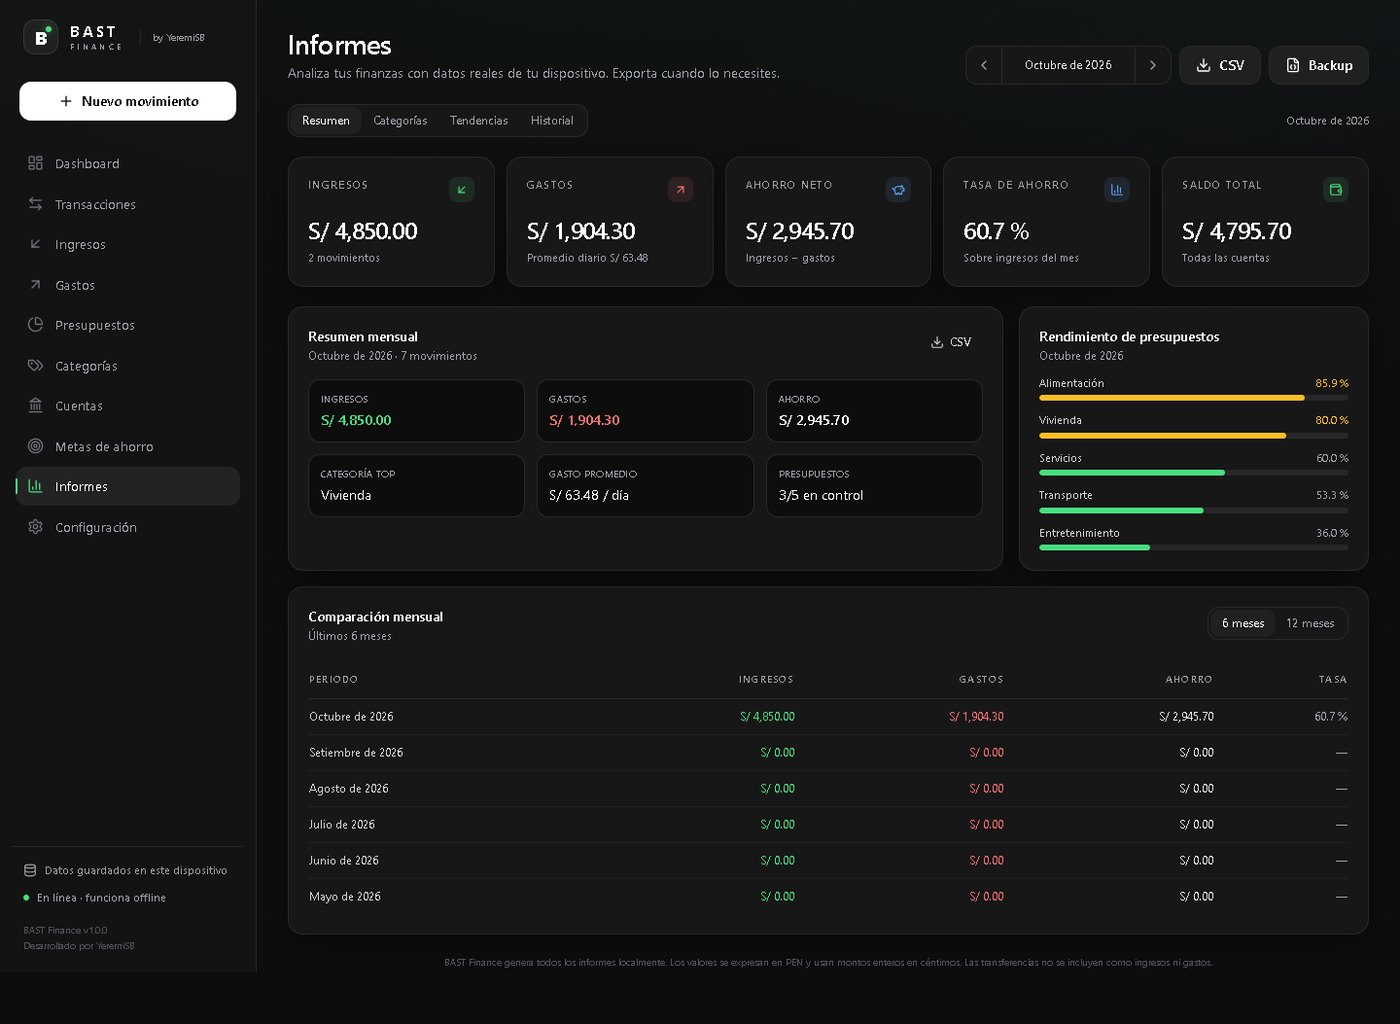Image resolution: width=1400 pixels, height=1024 pixels.
Task: Click the Ingresos arrow icon in sidebar
Action: coord(36,244)
